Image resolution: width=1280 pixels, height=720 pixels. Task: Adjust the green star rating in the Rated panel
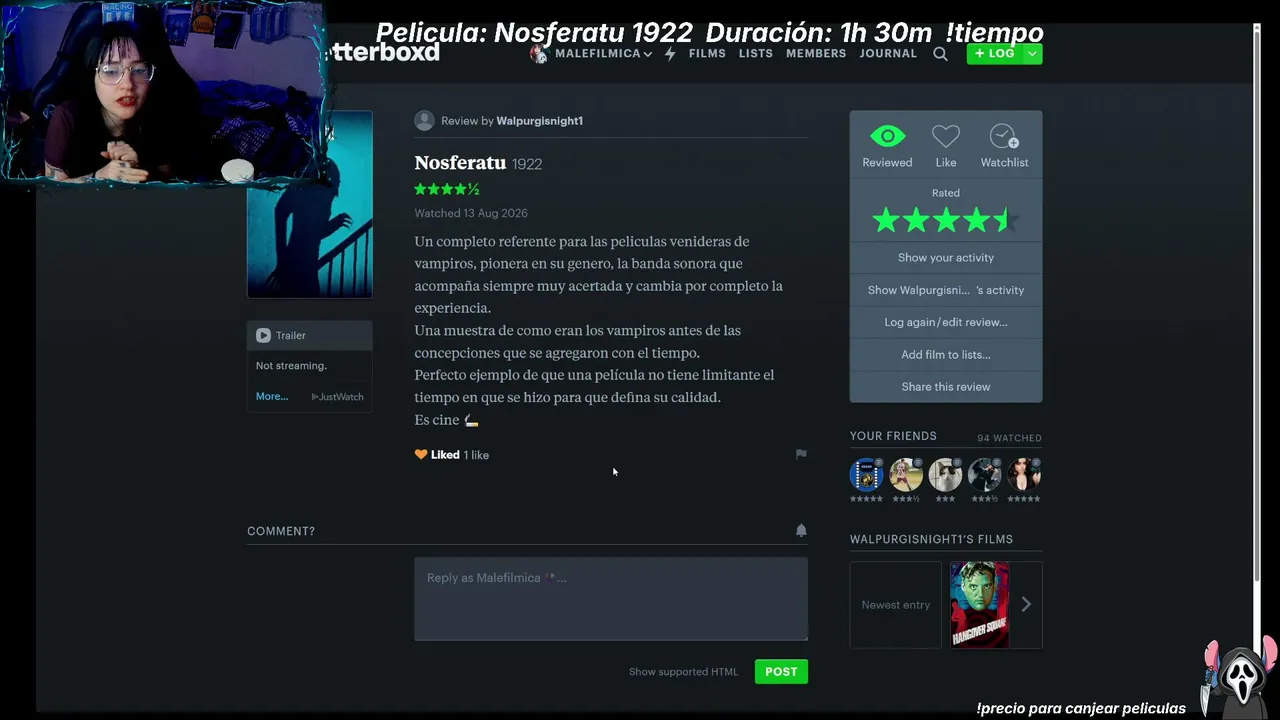point(946,220)
